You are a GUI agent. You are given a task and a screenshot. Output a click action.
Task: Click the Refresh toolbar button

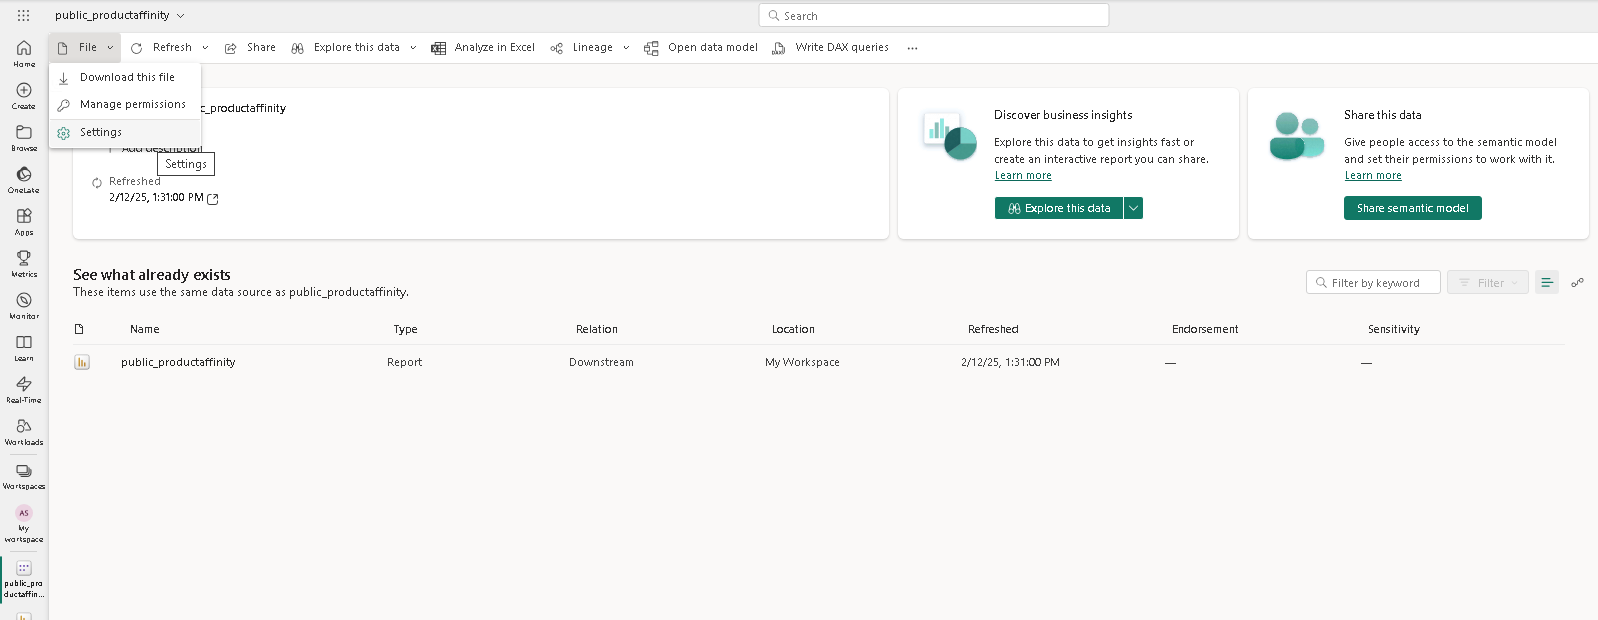(x=161, y=48)
